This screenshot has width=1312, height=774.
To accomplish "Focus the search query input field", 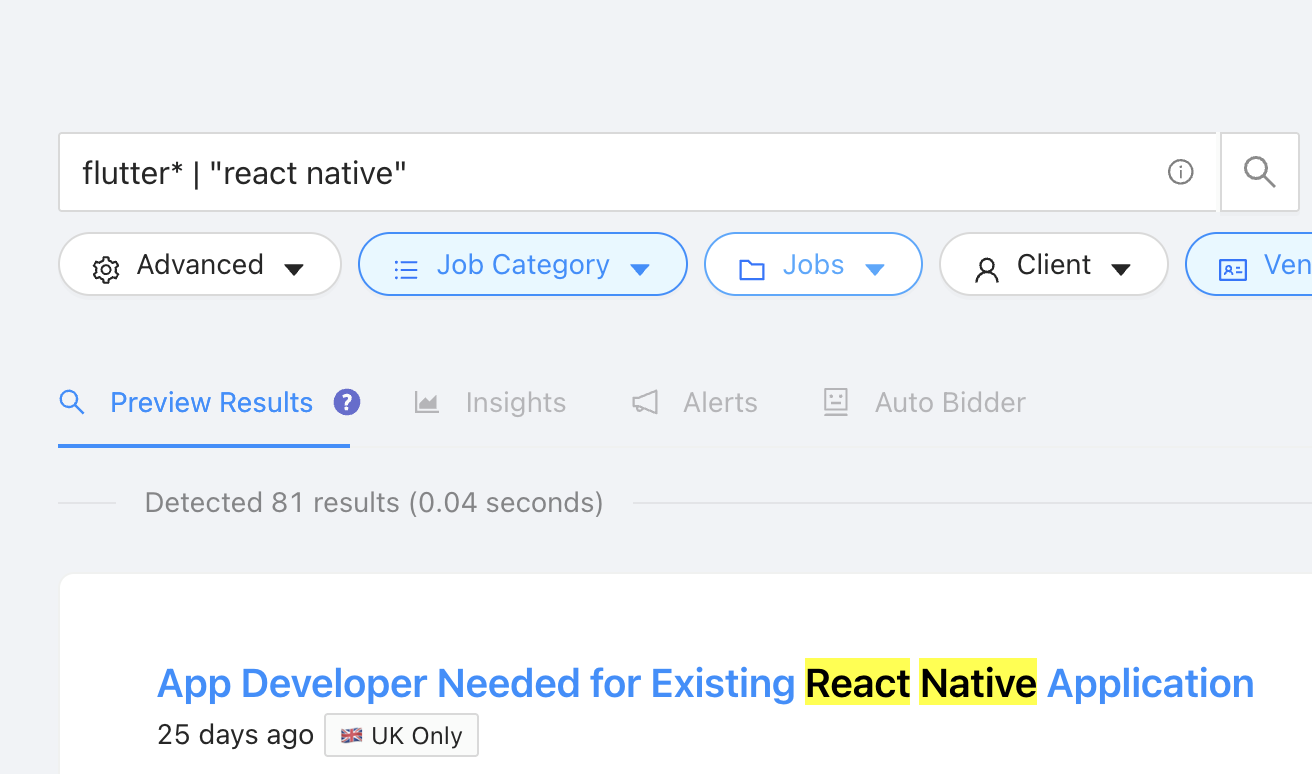I will 600,173.
